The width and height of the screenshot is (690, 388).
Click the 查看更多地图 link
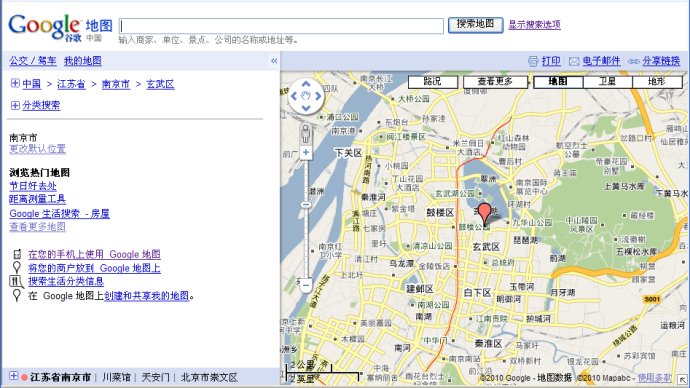(37, 227)
